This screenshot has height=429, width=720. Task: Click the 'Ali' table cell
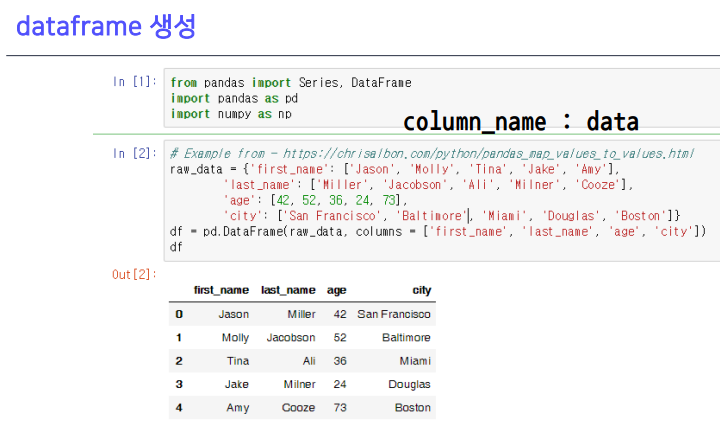[309, 361]
